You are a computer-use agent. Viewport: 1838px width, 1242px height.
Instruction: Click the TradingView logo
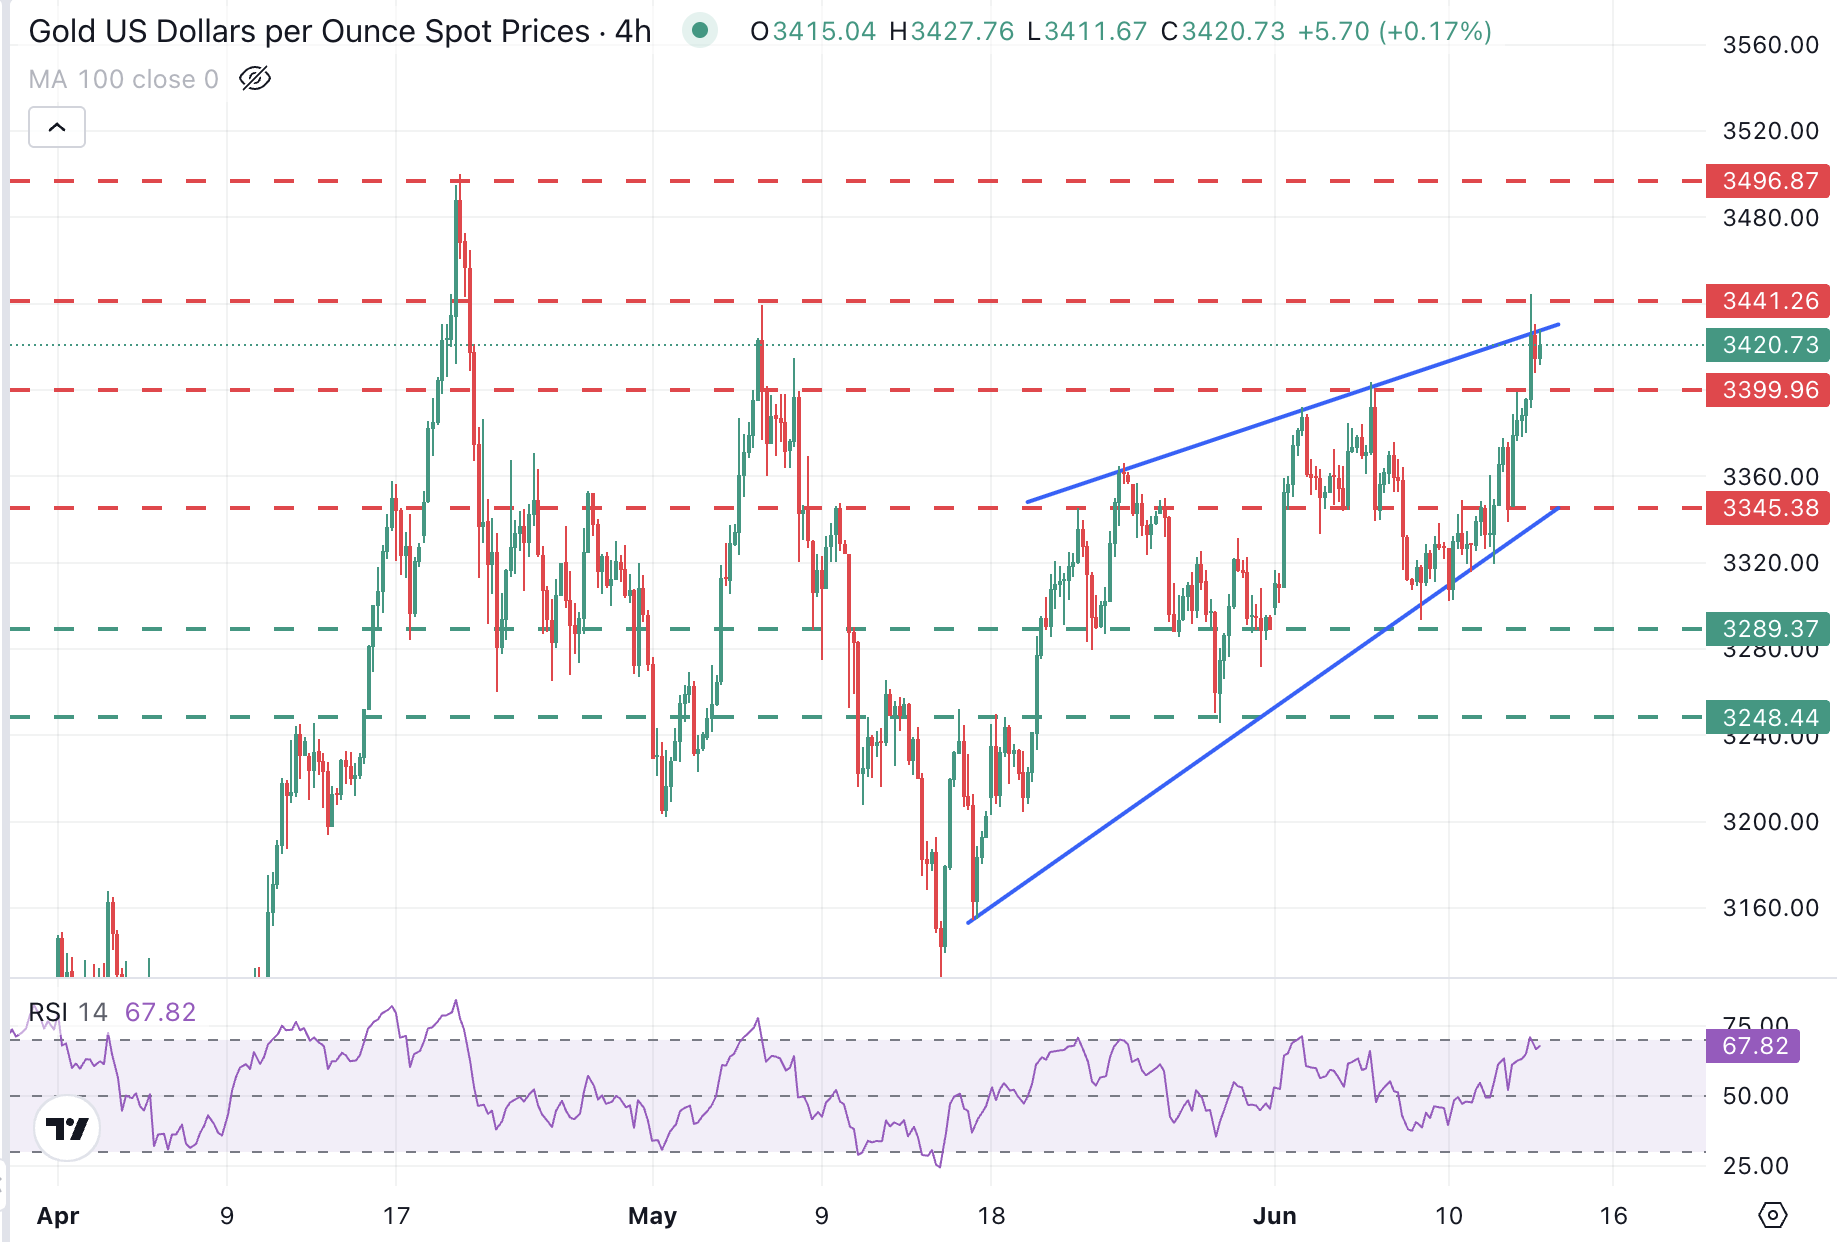coord(67,1128)
